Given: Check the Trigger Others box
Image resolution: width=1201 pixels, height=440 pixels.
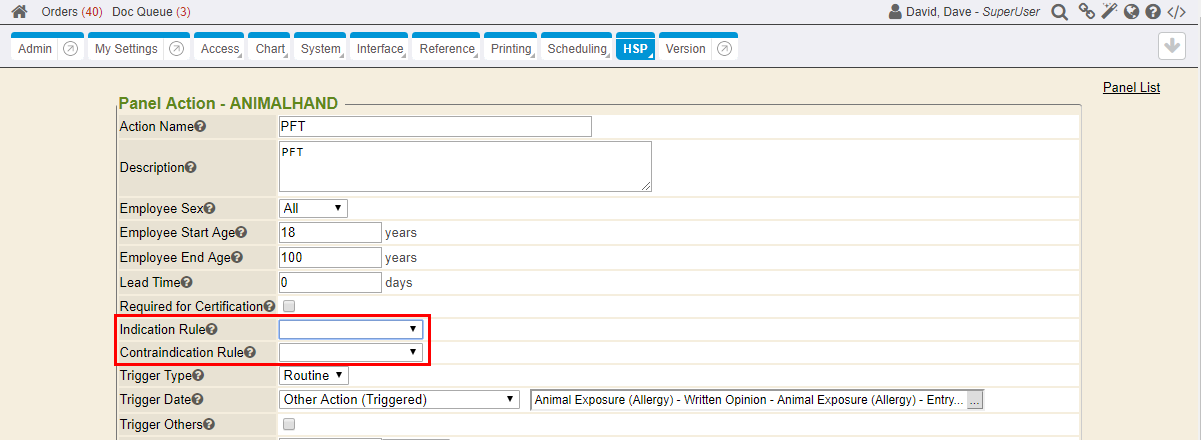Looking at the screenshot, I should click(x=289, y=424).
